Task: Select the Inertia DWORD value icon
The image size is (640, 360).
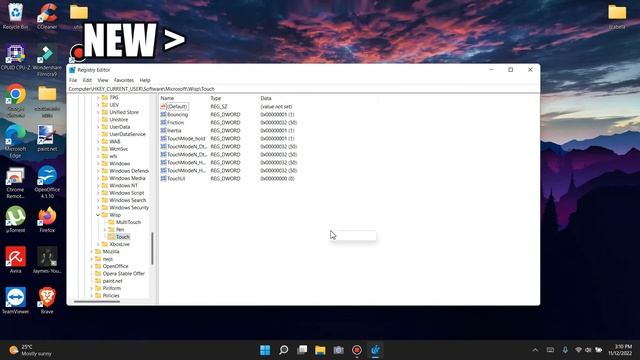Action: pyautogui.click(x=163, y=131)
